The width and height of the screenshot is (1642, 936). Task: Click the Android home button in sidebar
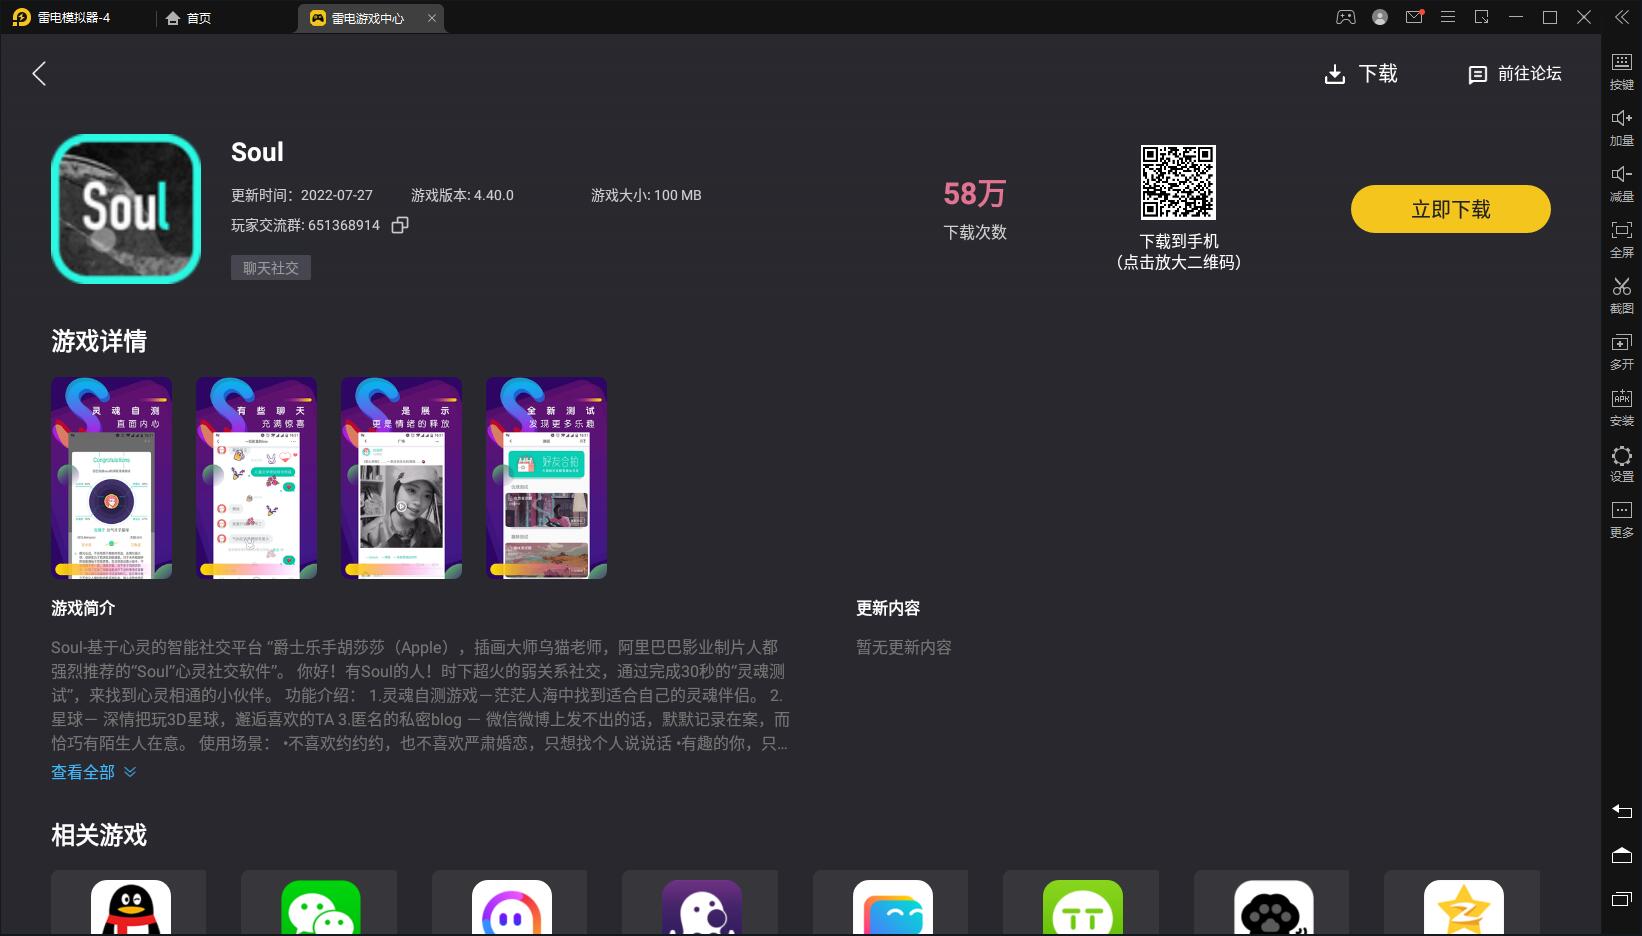pyautogui.click(x=1622, y=855)
